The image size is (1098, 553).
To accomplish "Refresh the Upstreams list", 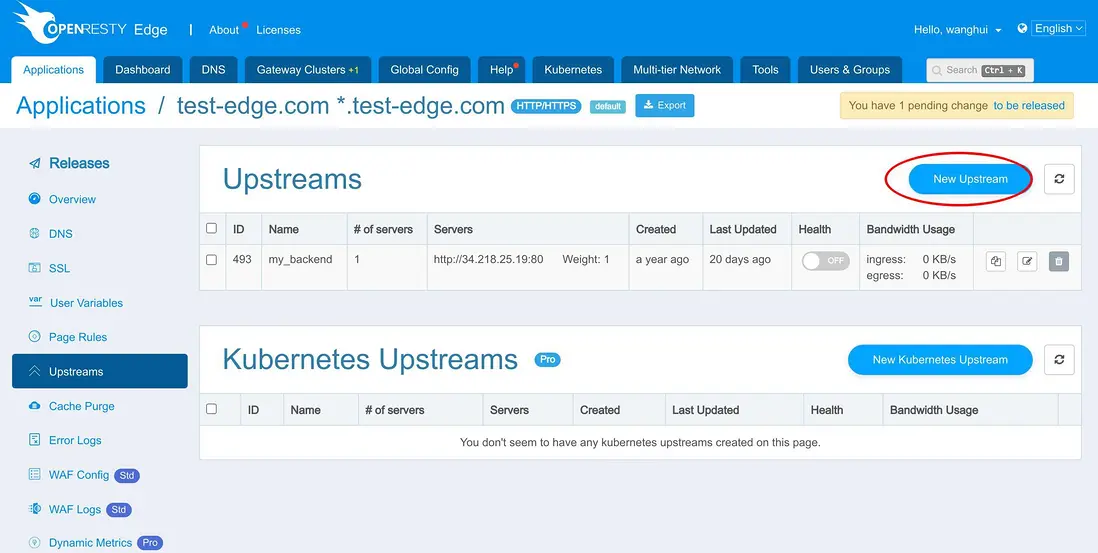I will pyautogui.click(x=1059, y=179).
